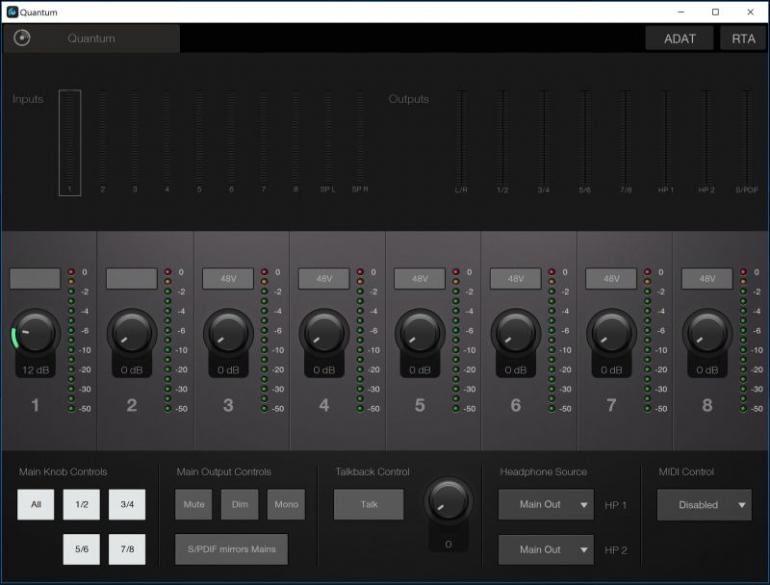The width and height of the screenshot is (770, 585).
Task: Click the Headphone Source heading
Action: coord(543,472)
